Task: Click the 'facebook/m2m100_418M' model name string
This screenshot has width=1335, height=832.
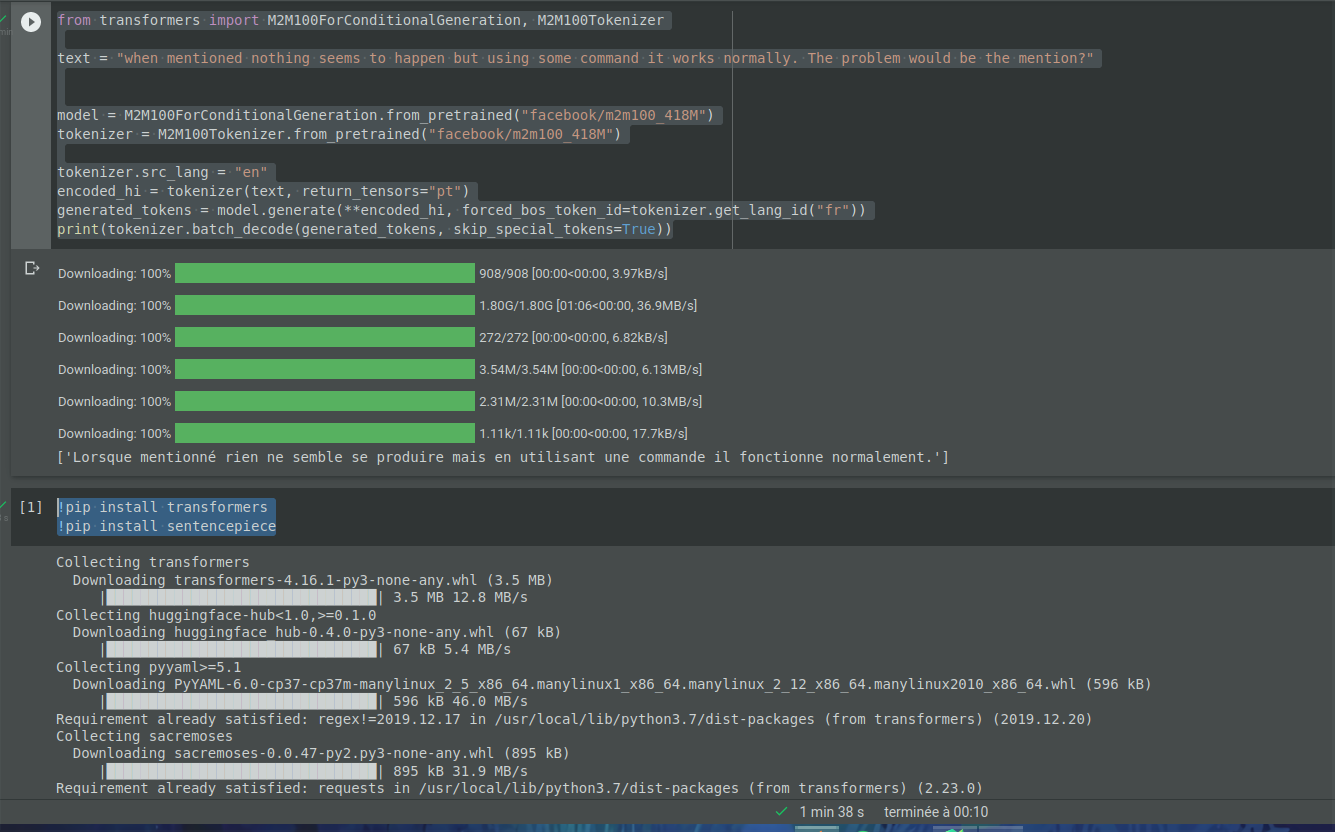Action: point(615,114)
